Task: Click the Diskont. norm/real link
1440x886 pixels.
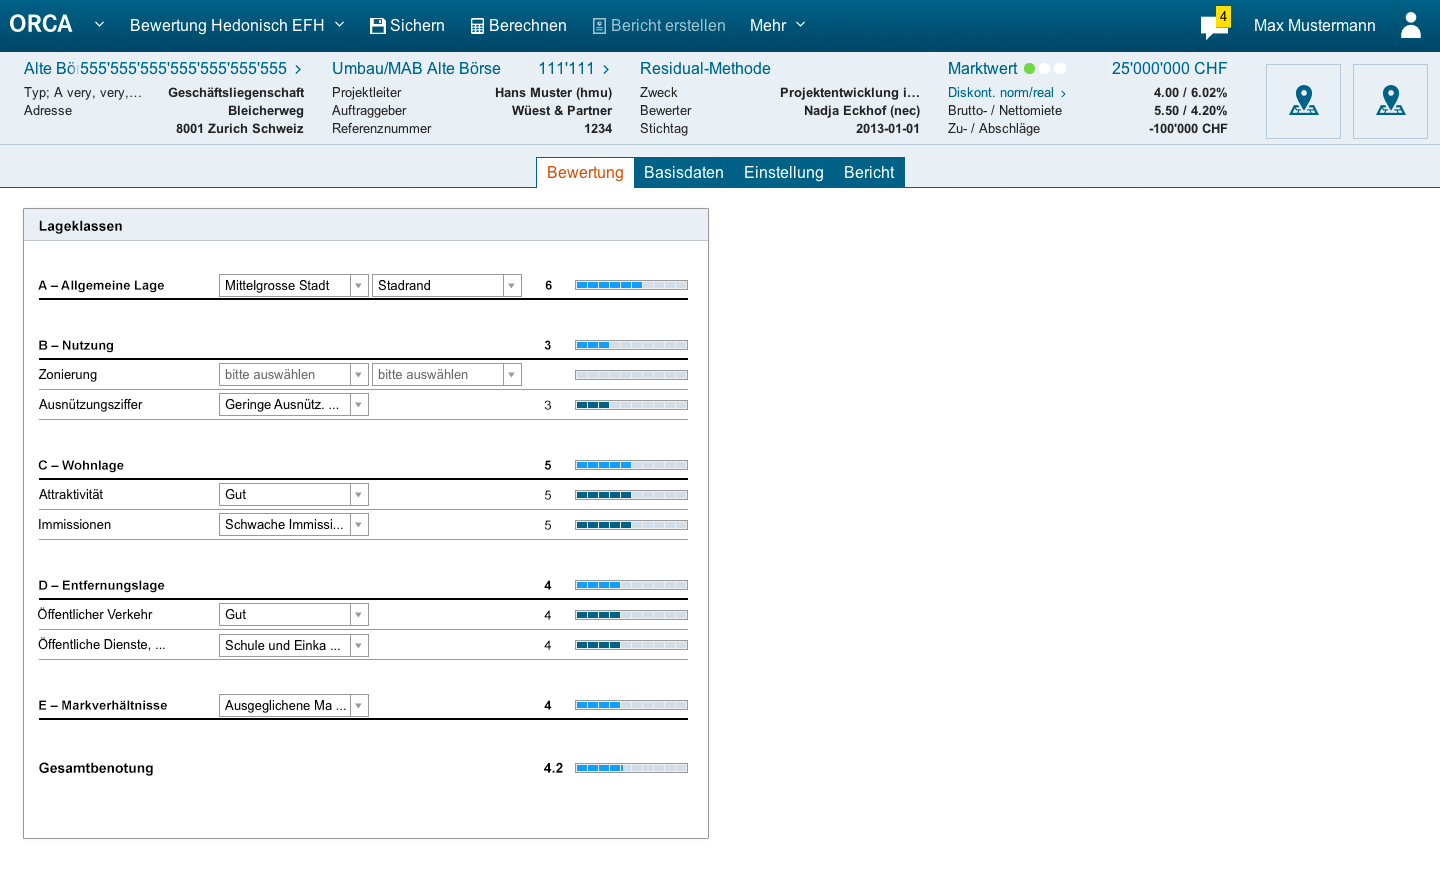Action: tap(1007, 93)
